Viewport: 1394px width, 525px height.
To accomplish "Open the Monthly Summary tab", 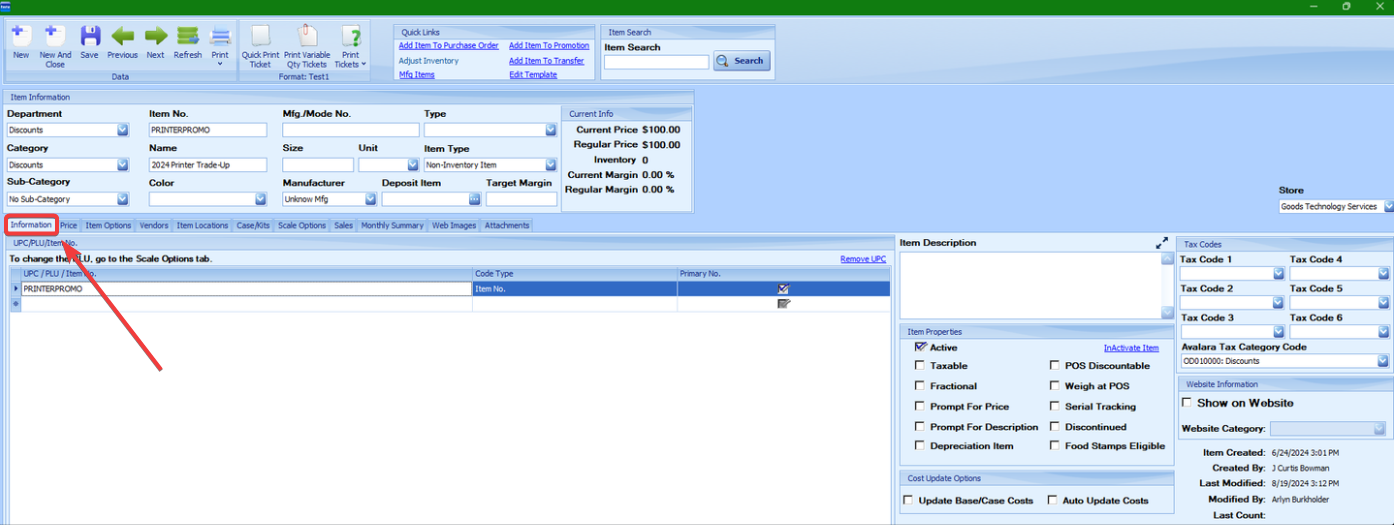I will tap(392, 226).
